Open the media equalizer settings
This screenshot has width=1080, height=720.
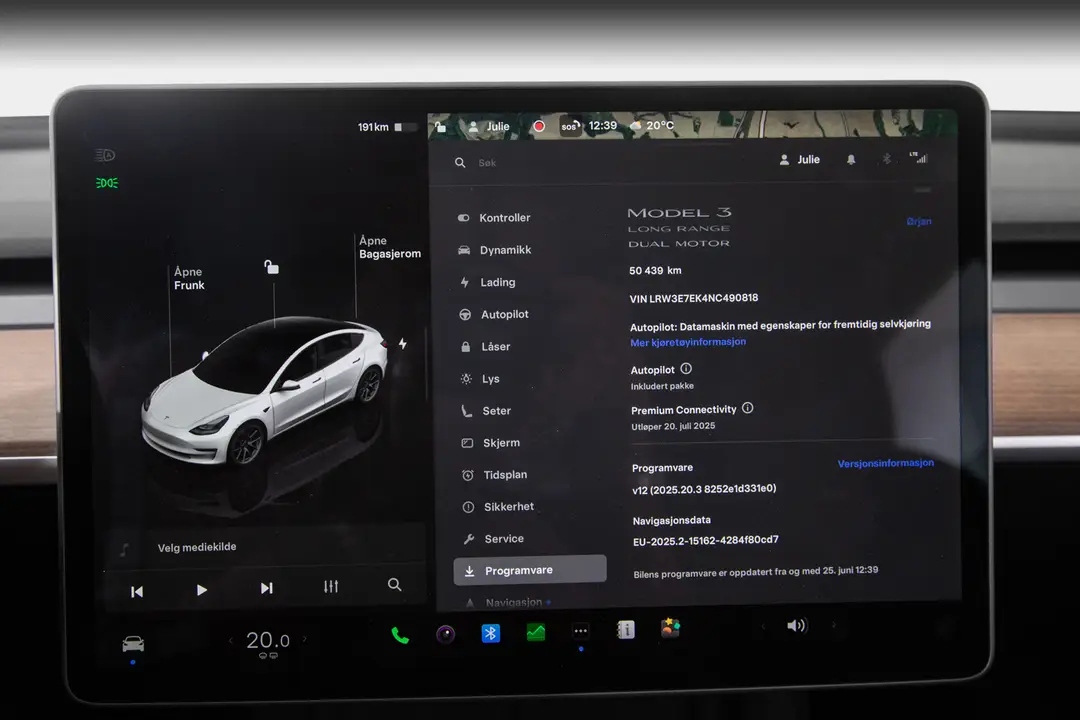coord(331,586)
